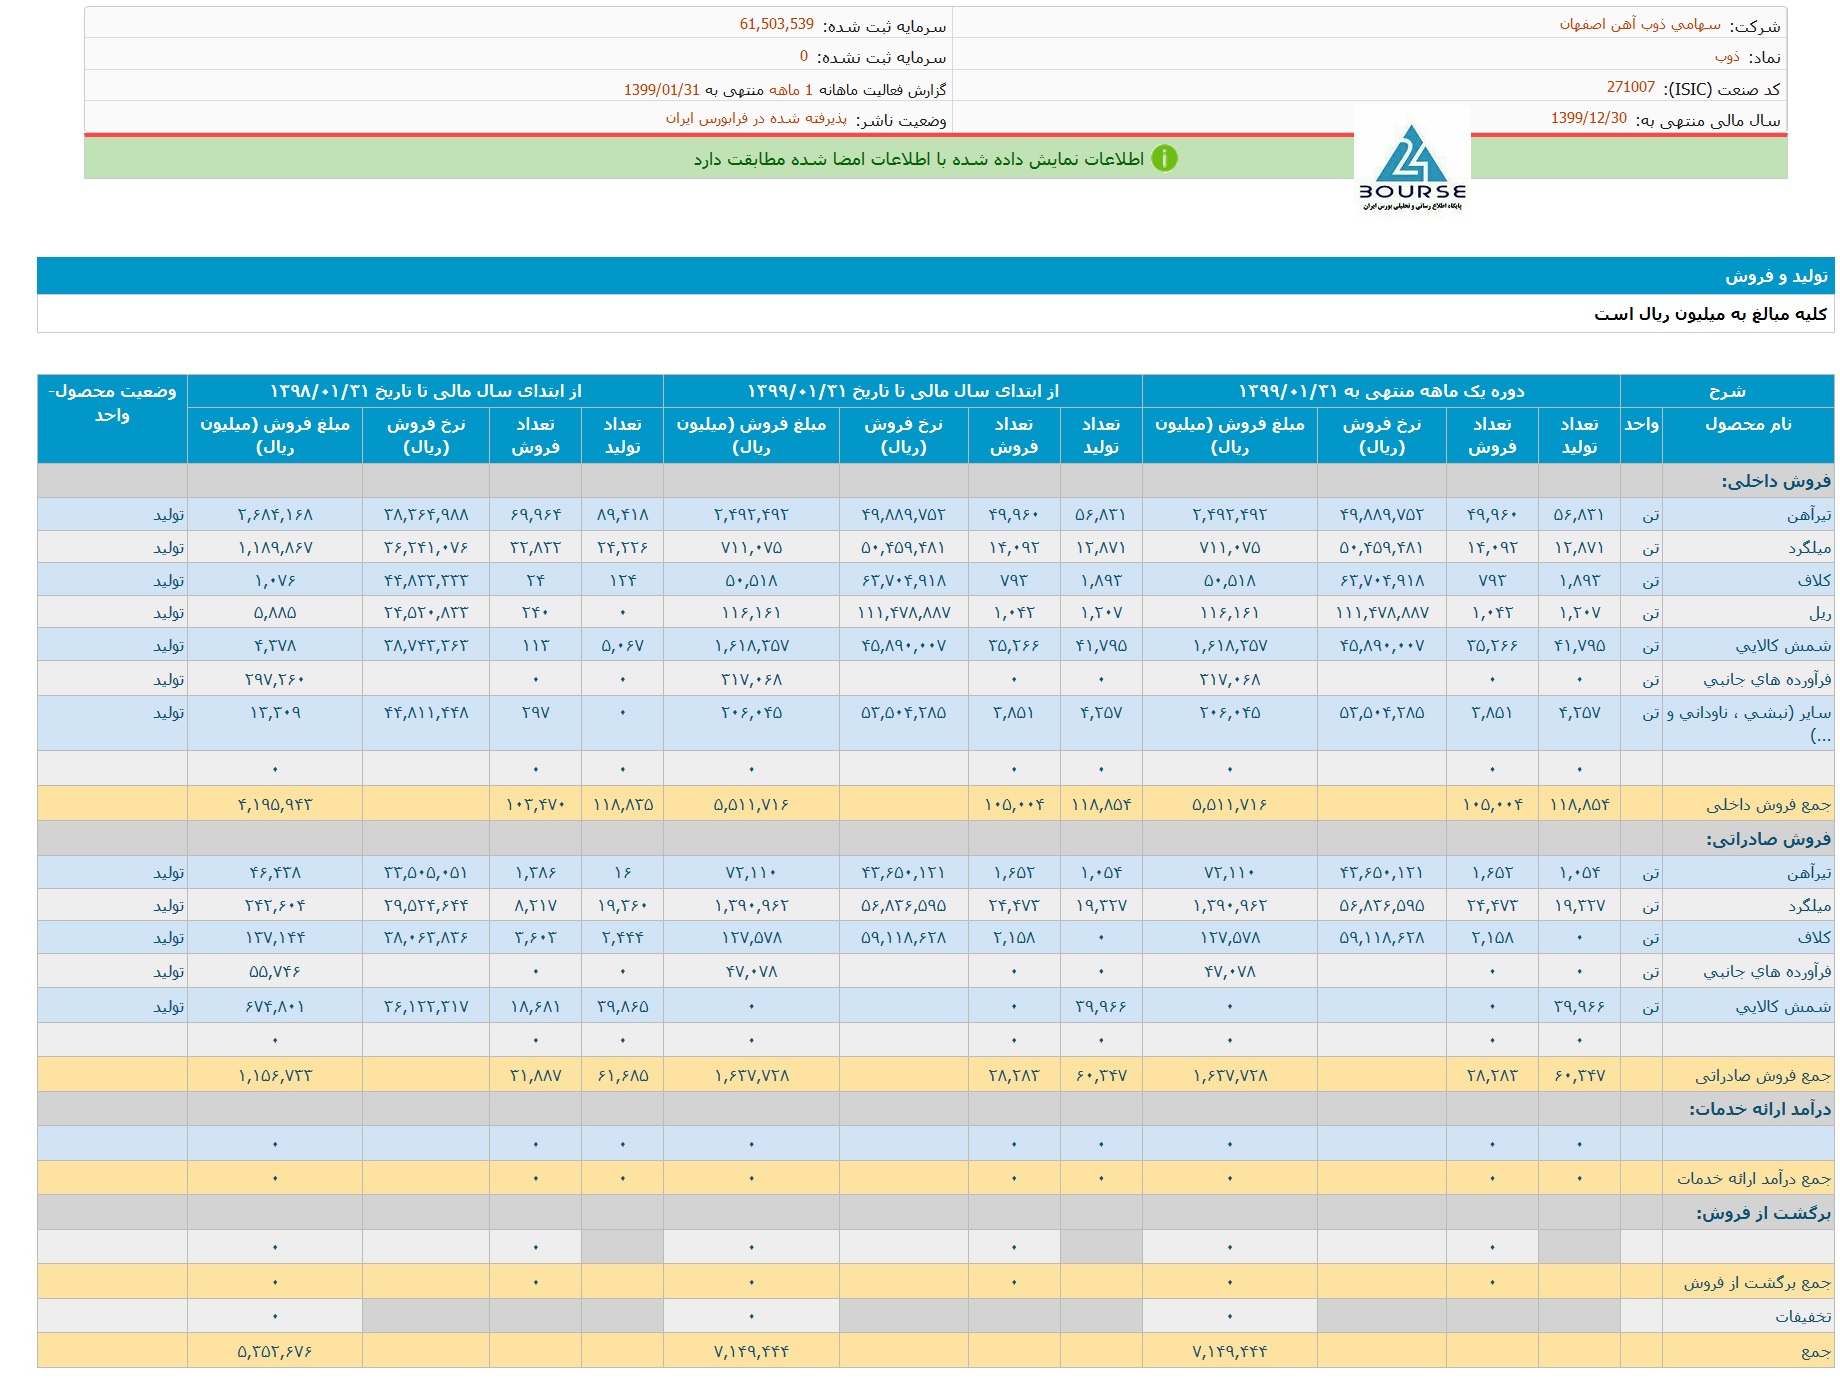Image resolution: width=1840 pixels, height=1386 pixels.
Task: Click the نام محصول column header
Action: [1747, 425]
